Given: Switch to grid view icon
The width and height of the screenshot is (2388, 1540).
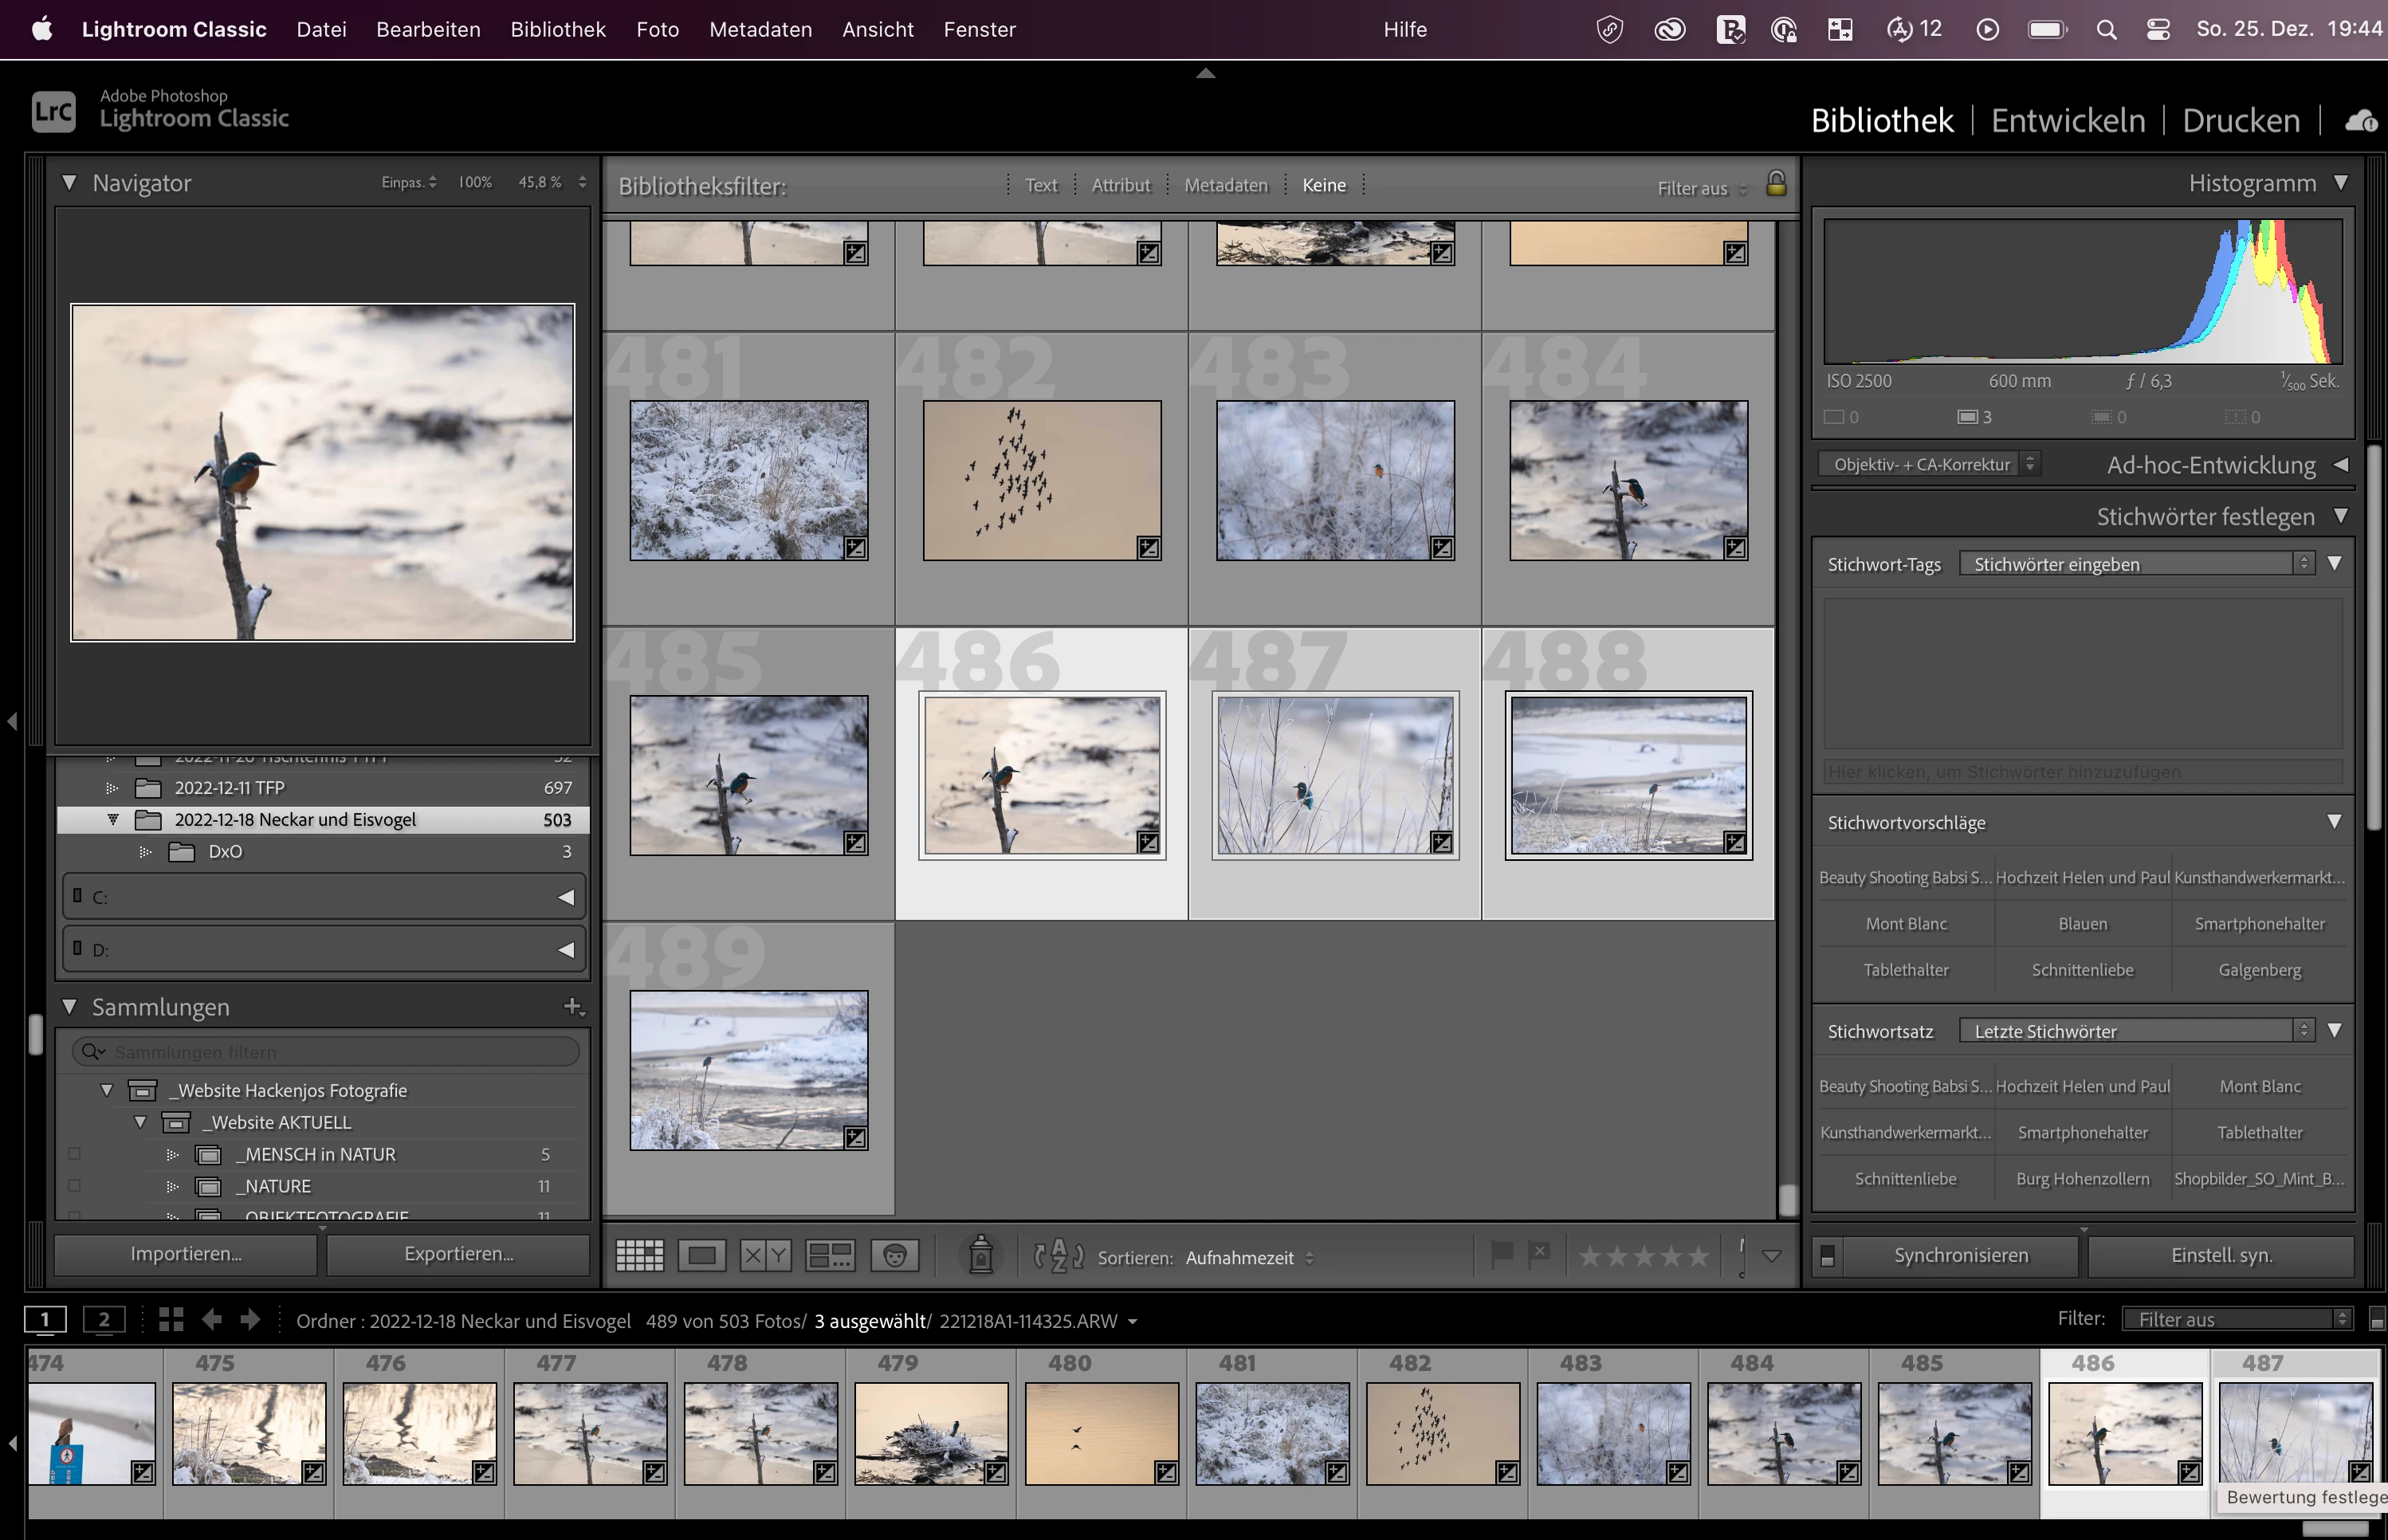Looking at the screenshot, I should (640, 1255).
